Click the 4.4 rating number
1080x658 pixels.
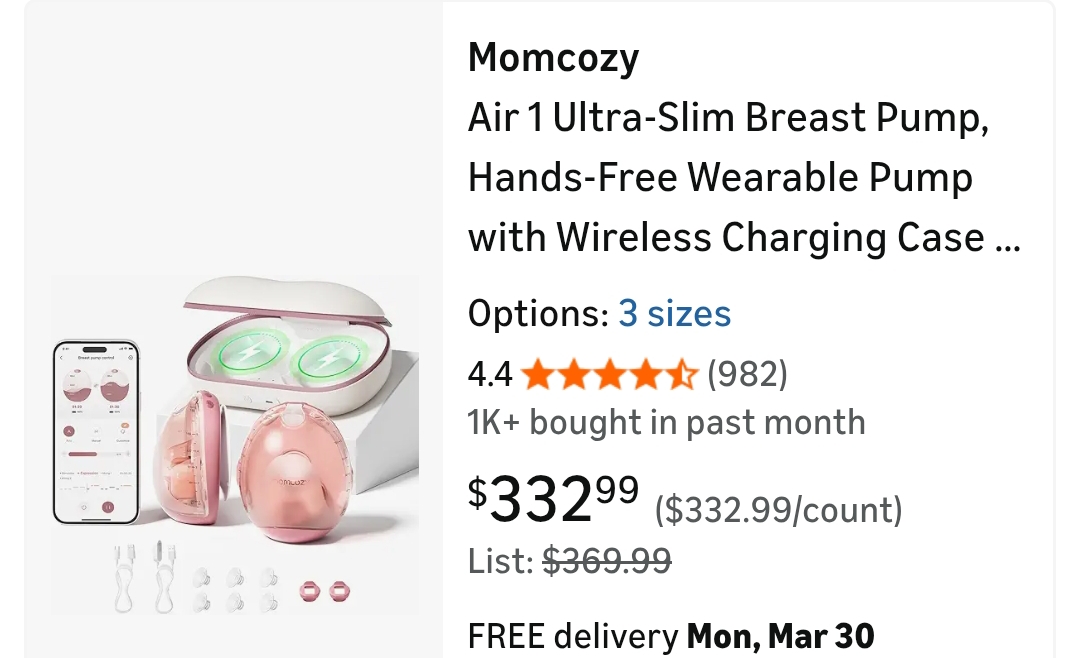pyautogui.click(x=490, y=375)
